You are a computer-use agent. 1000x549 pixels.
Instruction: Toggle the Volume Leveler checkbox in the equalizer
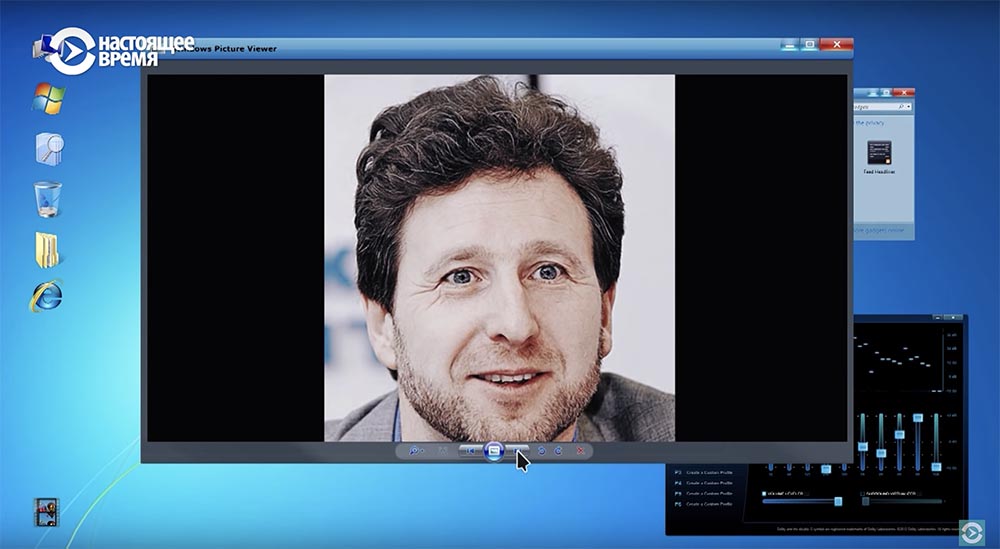tap(764, 494)
